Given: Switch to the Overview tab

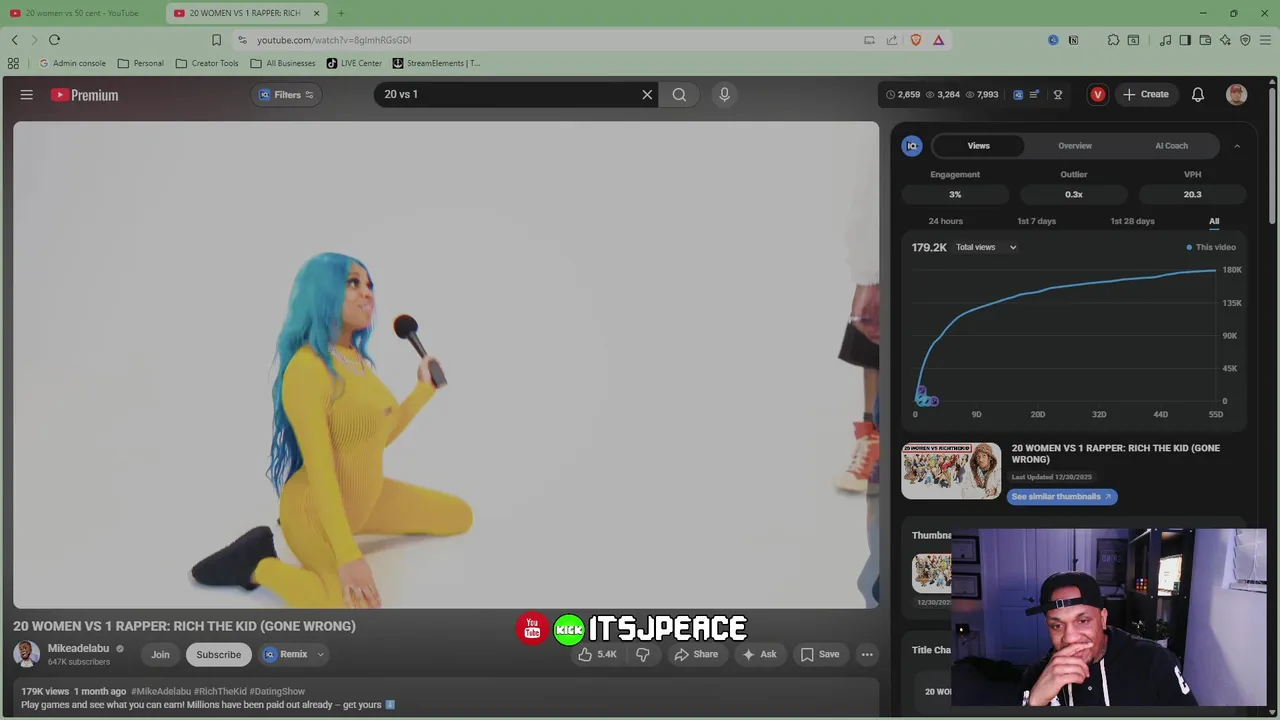Looking at the screenshot, I should [x=1075, y=146].
